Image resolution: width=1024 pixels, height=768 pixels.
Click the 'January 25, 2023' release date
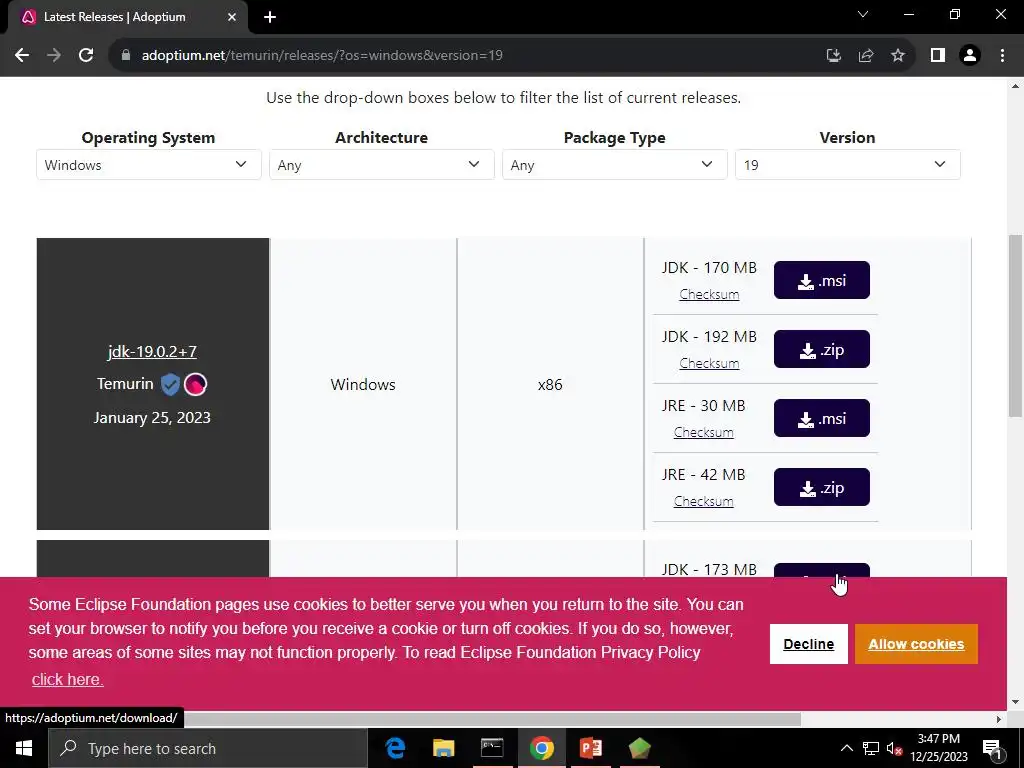[x=152, y=418]
